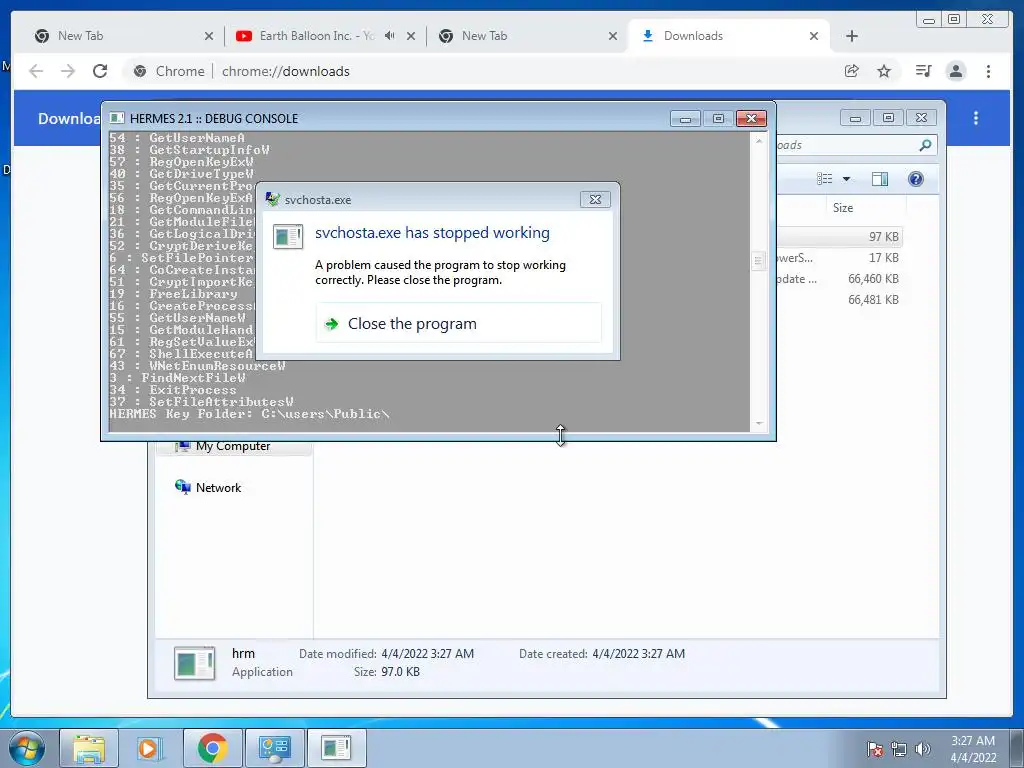Image resolution: width=1024 pixels, height=768 pixels.
Task: Minimize the HERMES debug console
Action: point(685,118)
